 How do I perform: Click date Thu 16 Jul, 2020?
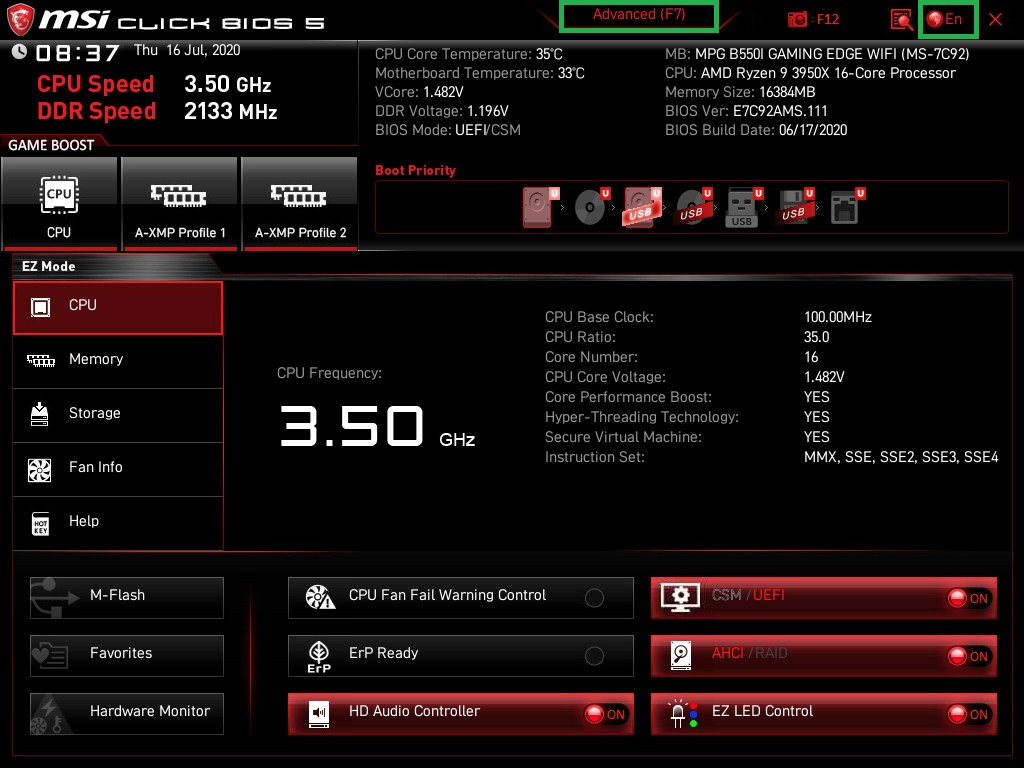click(187, 50)
